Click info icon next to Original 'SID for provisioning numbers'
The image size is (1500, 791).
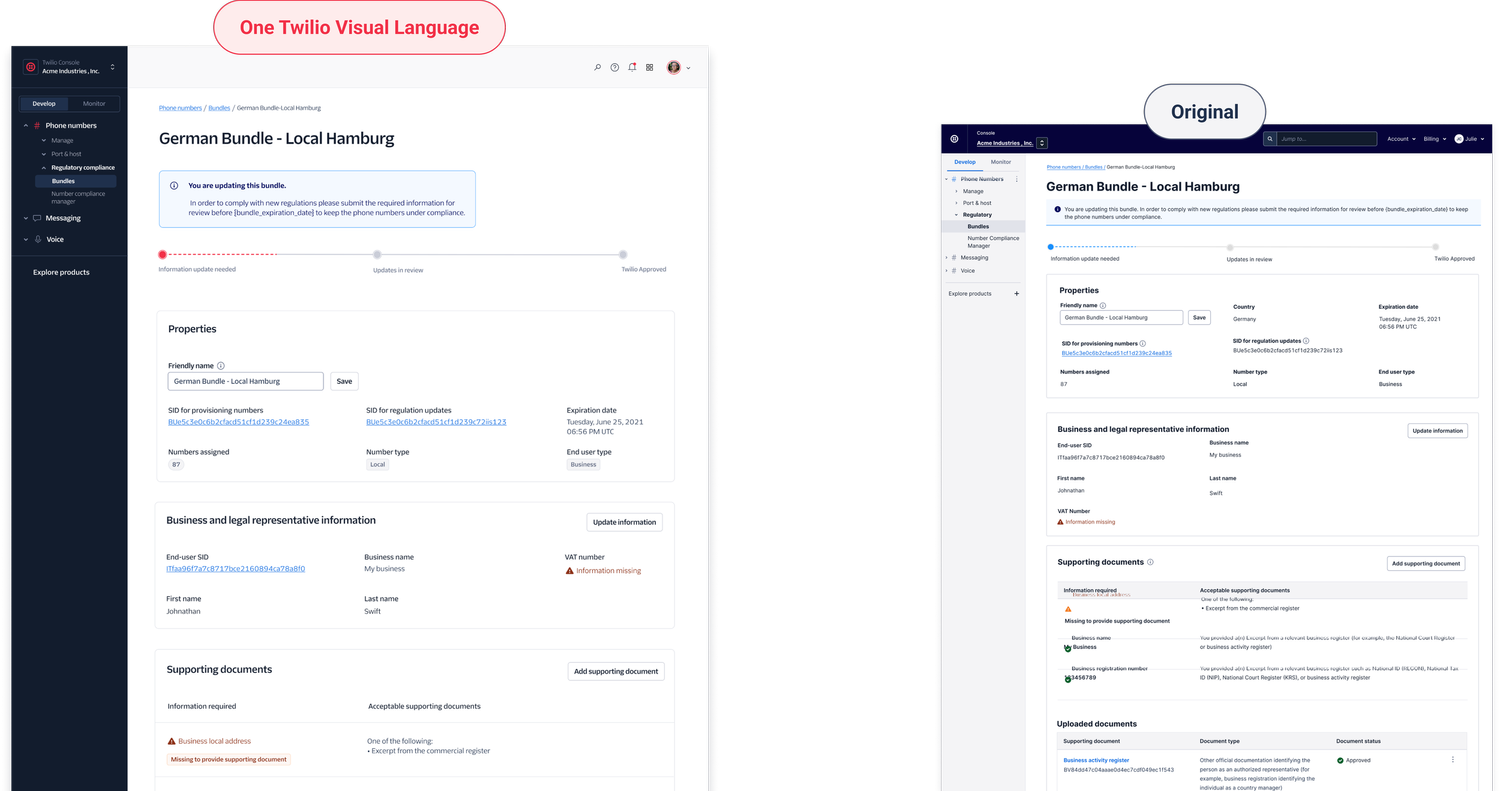[x=1143, y=343]
